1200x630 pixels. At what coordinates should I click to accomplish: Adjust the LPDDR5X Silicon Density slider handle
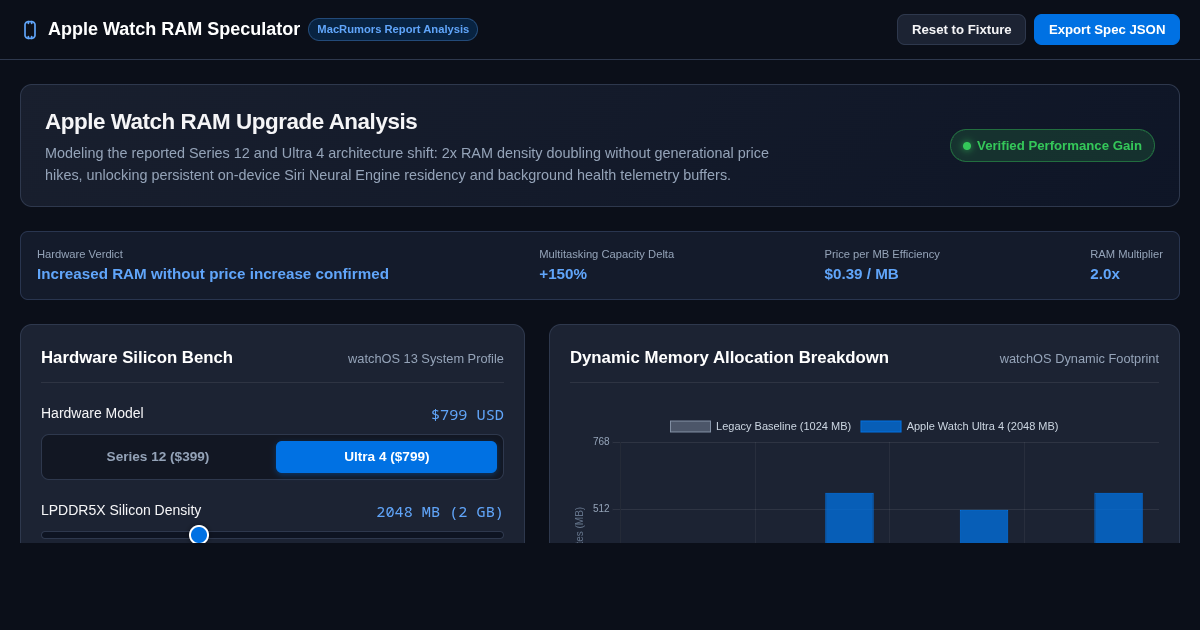pyautogui.click(x=199, y=535)
